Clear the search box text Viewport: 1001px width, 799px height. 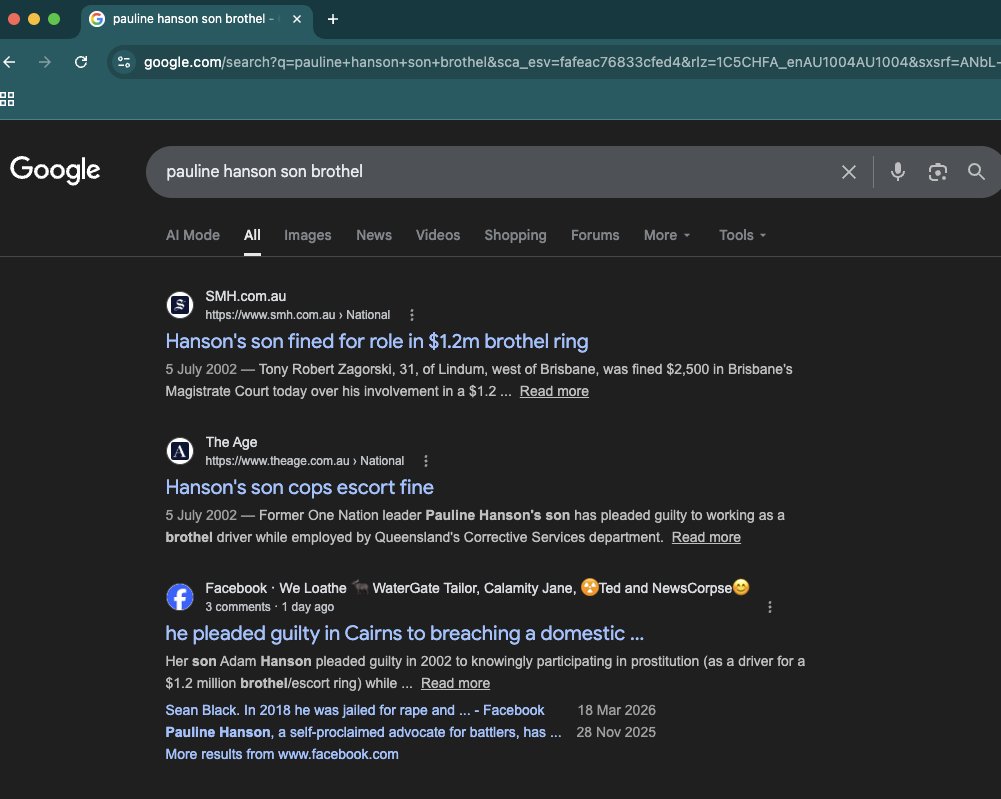pyautogui.click(x=848, y=172)
